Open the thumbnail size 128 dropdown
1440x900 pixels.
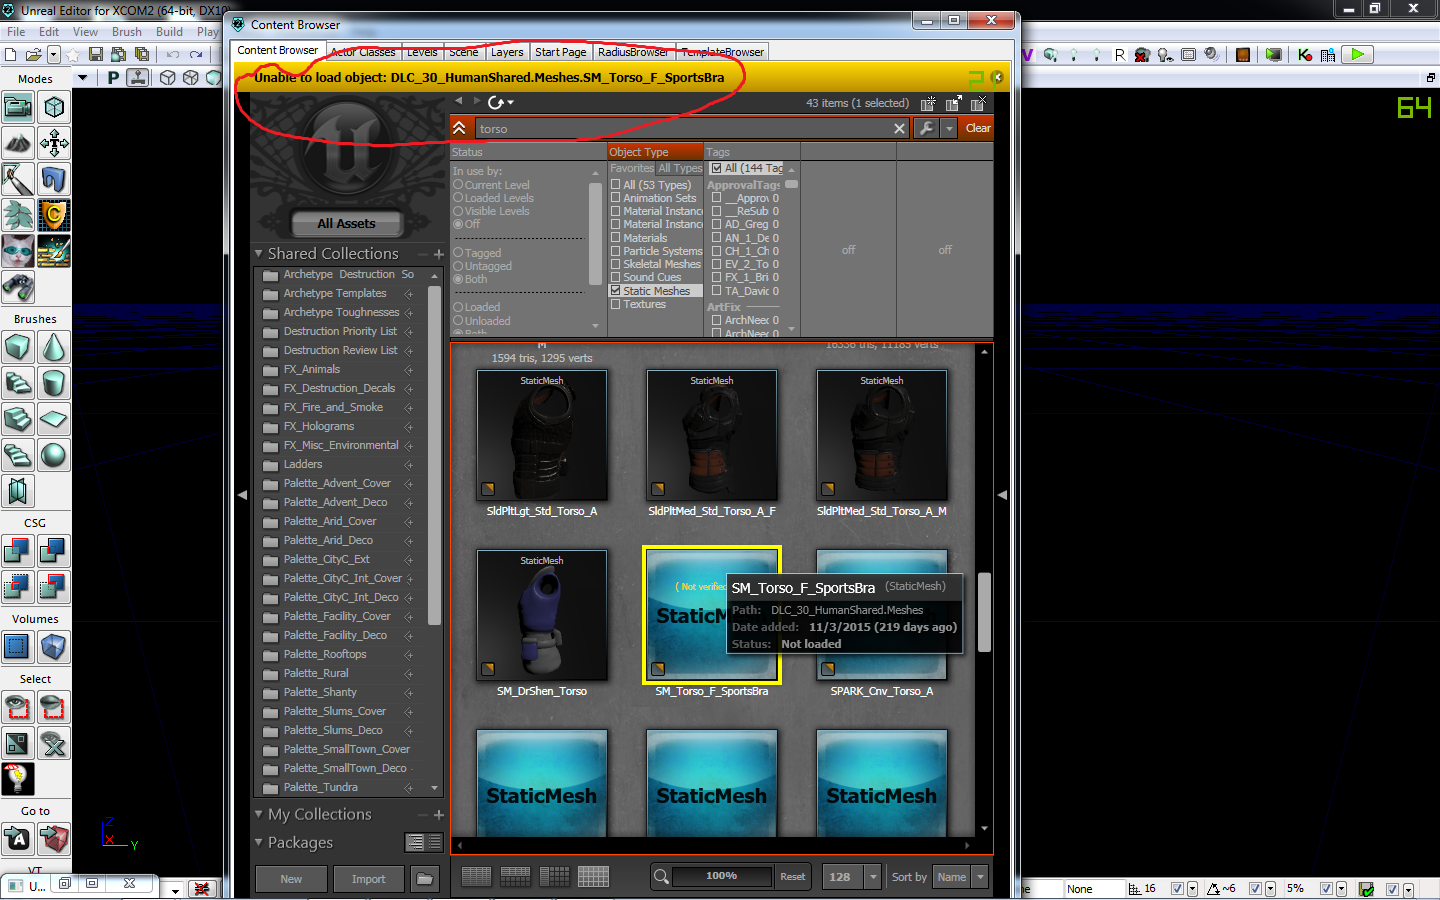point(873,877)
